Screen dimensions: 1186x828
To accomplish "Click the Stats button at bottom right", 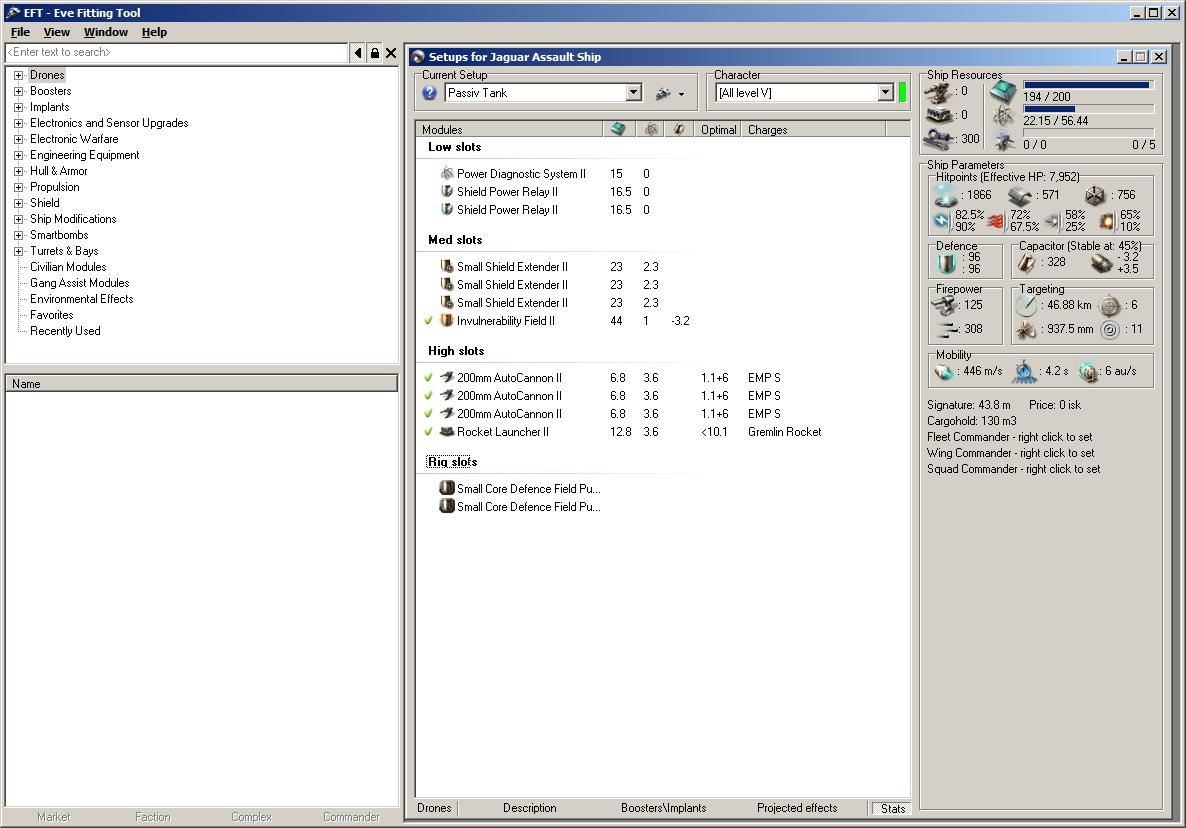I will [x=892, y=809].
